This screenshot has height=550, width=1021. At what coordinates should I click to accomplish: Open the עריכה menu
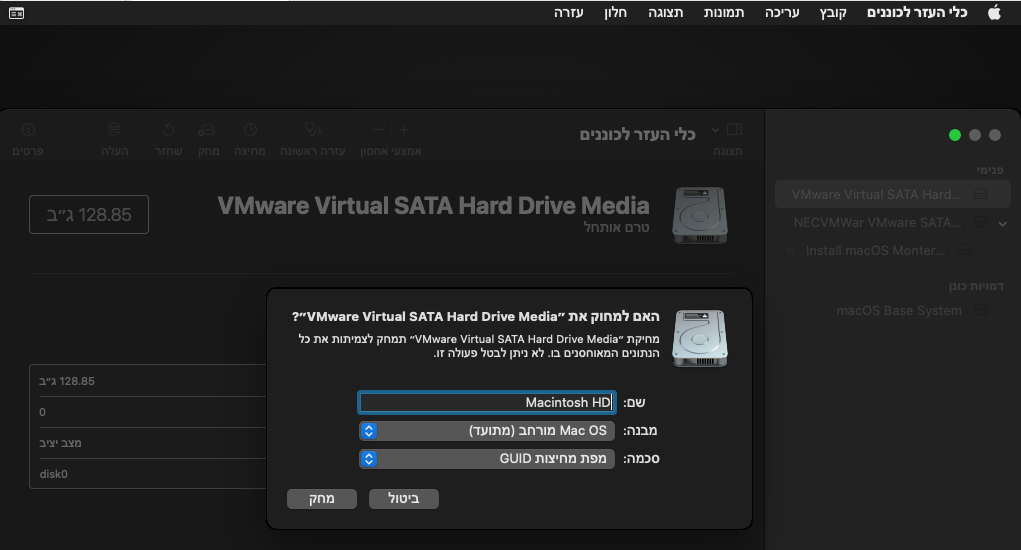782,12
